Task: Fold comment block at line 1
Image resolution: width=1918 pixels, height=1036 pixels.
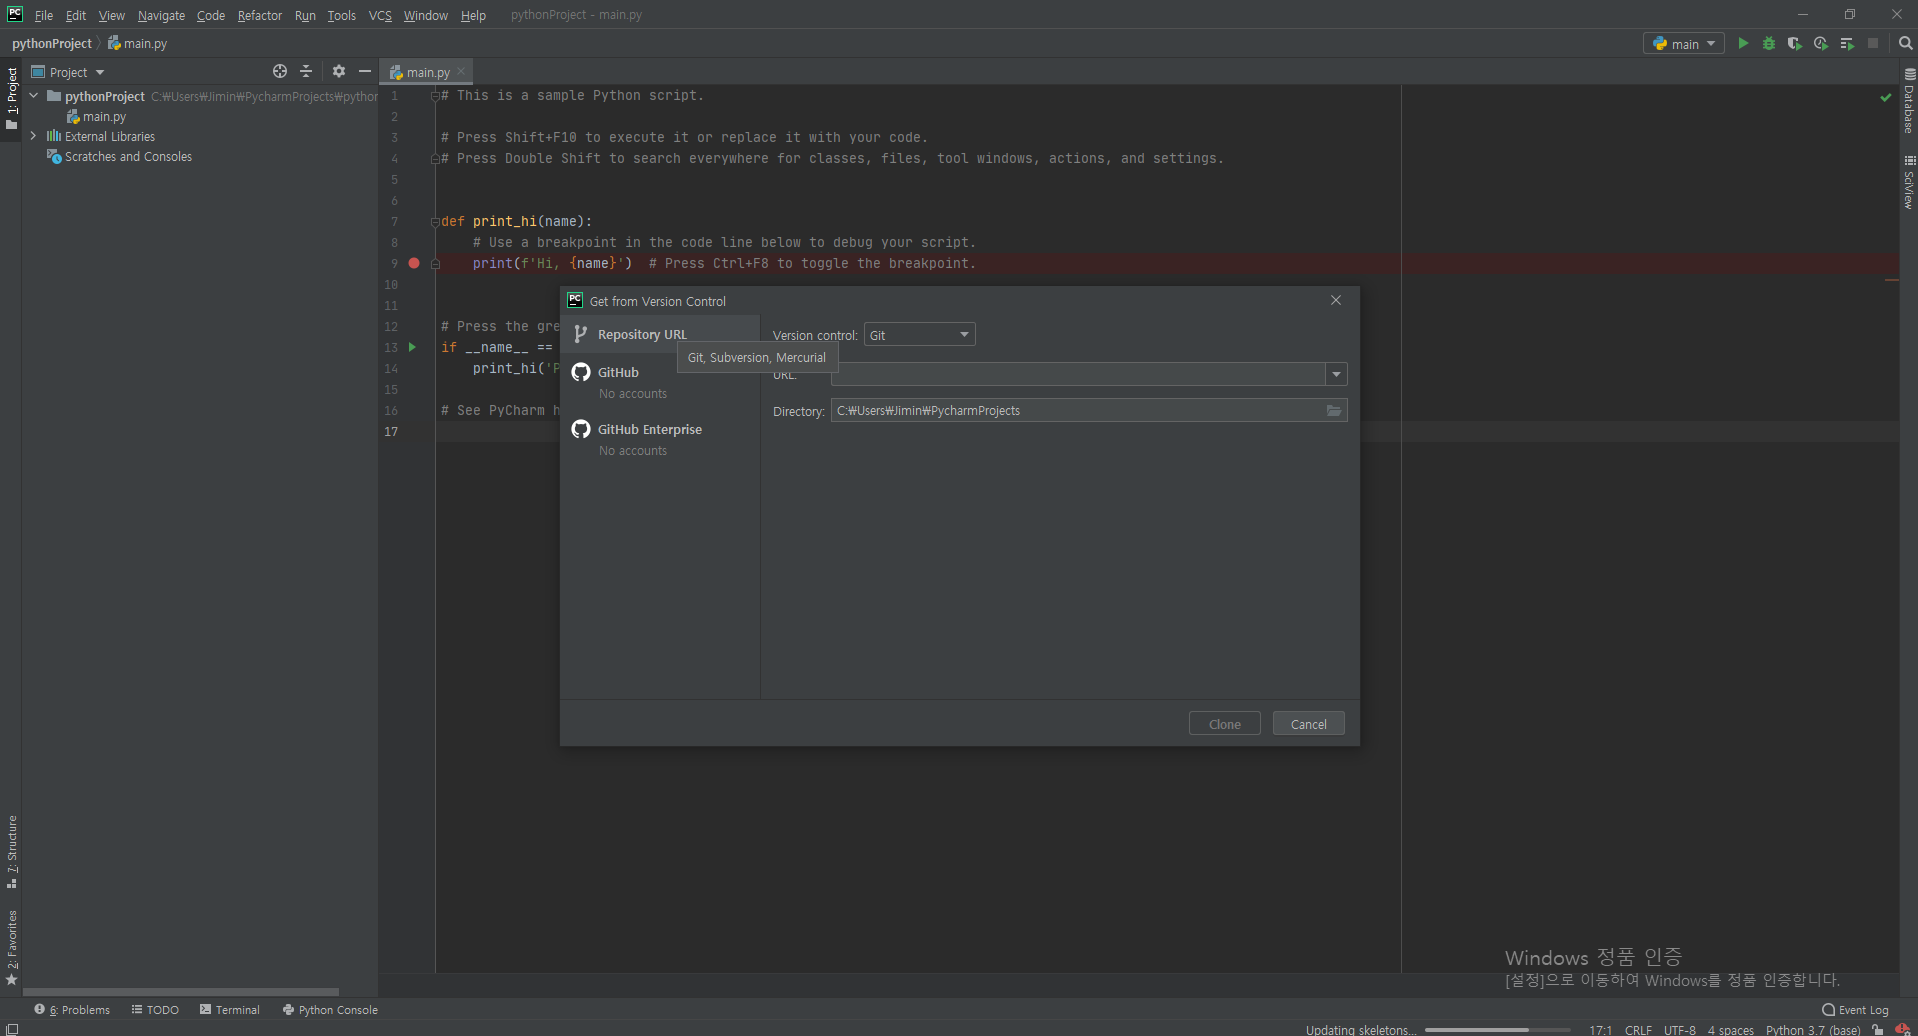Action: (x=435, y=96)
